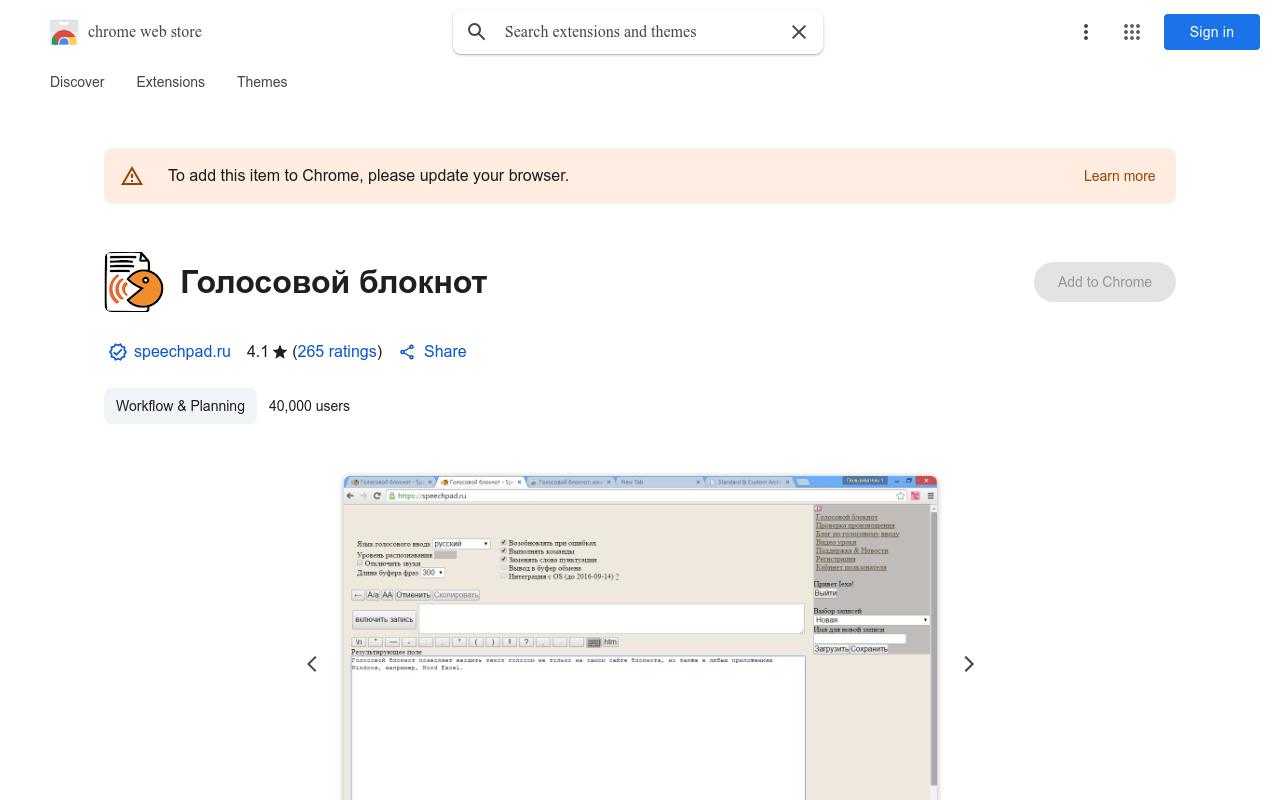Click the 40,000 users text

309,406
